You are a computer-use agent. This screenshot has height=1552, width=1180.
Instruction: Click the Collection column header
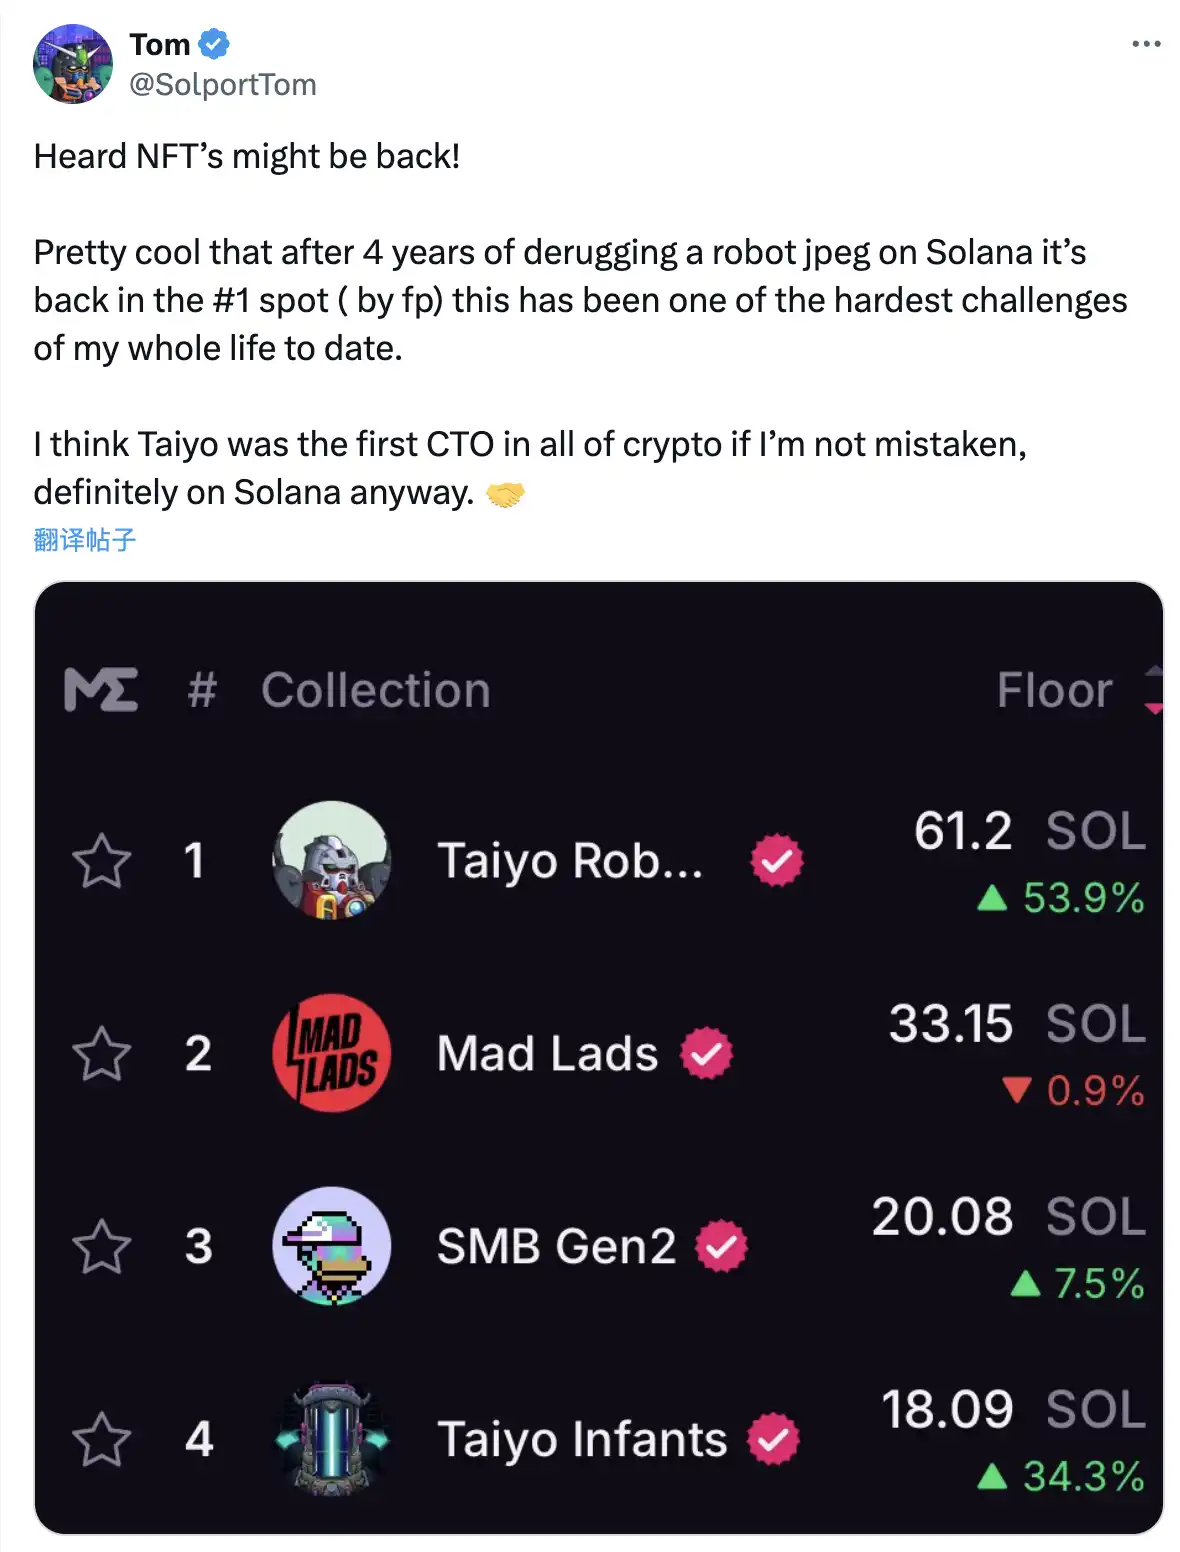click(376, 690)
